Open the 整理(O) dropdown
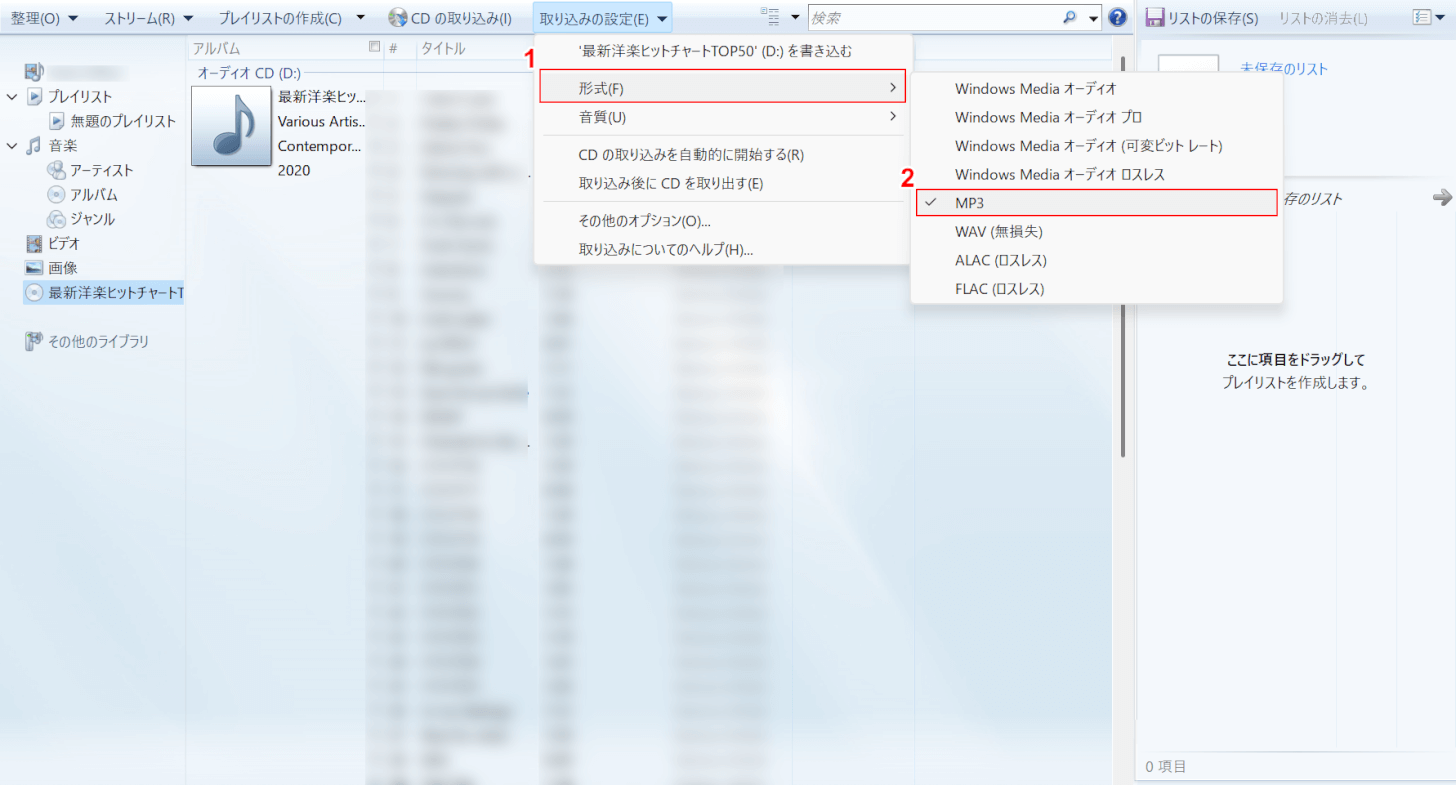 pos(44,18)
